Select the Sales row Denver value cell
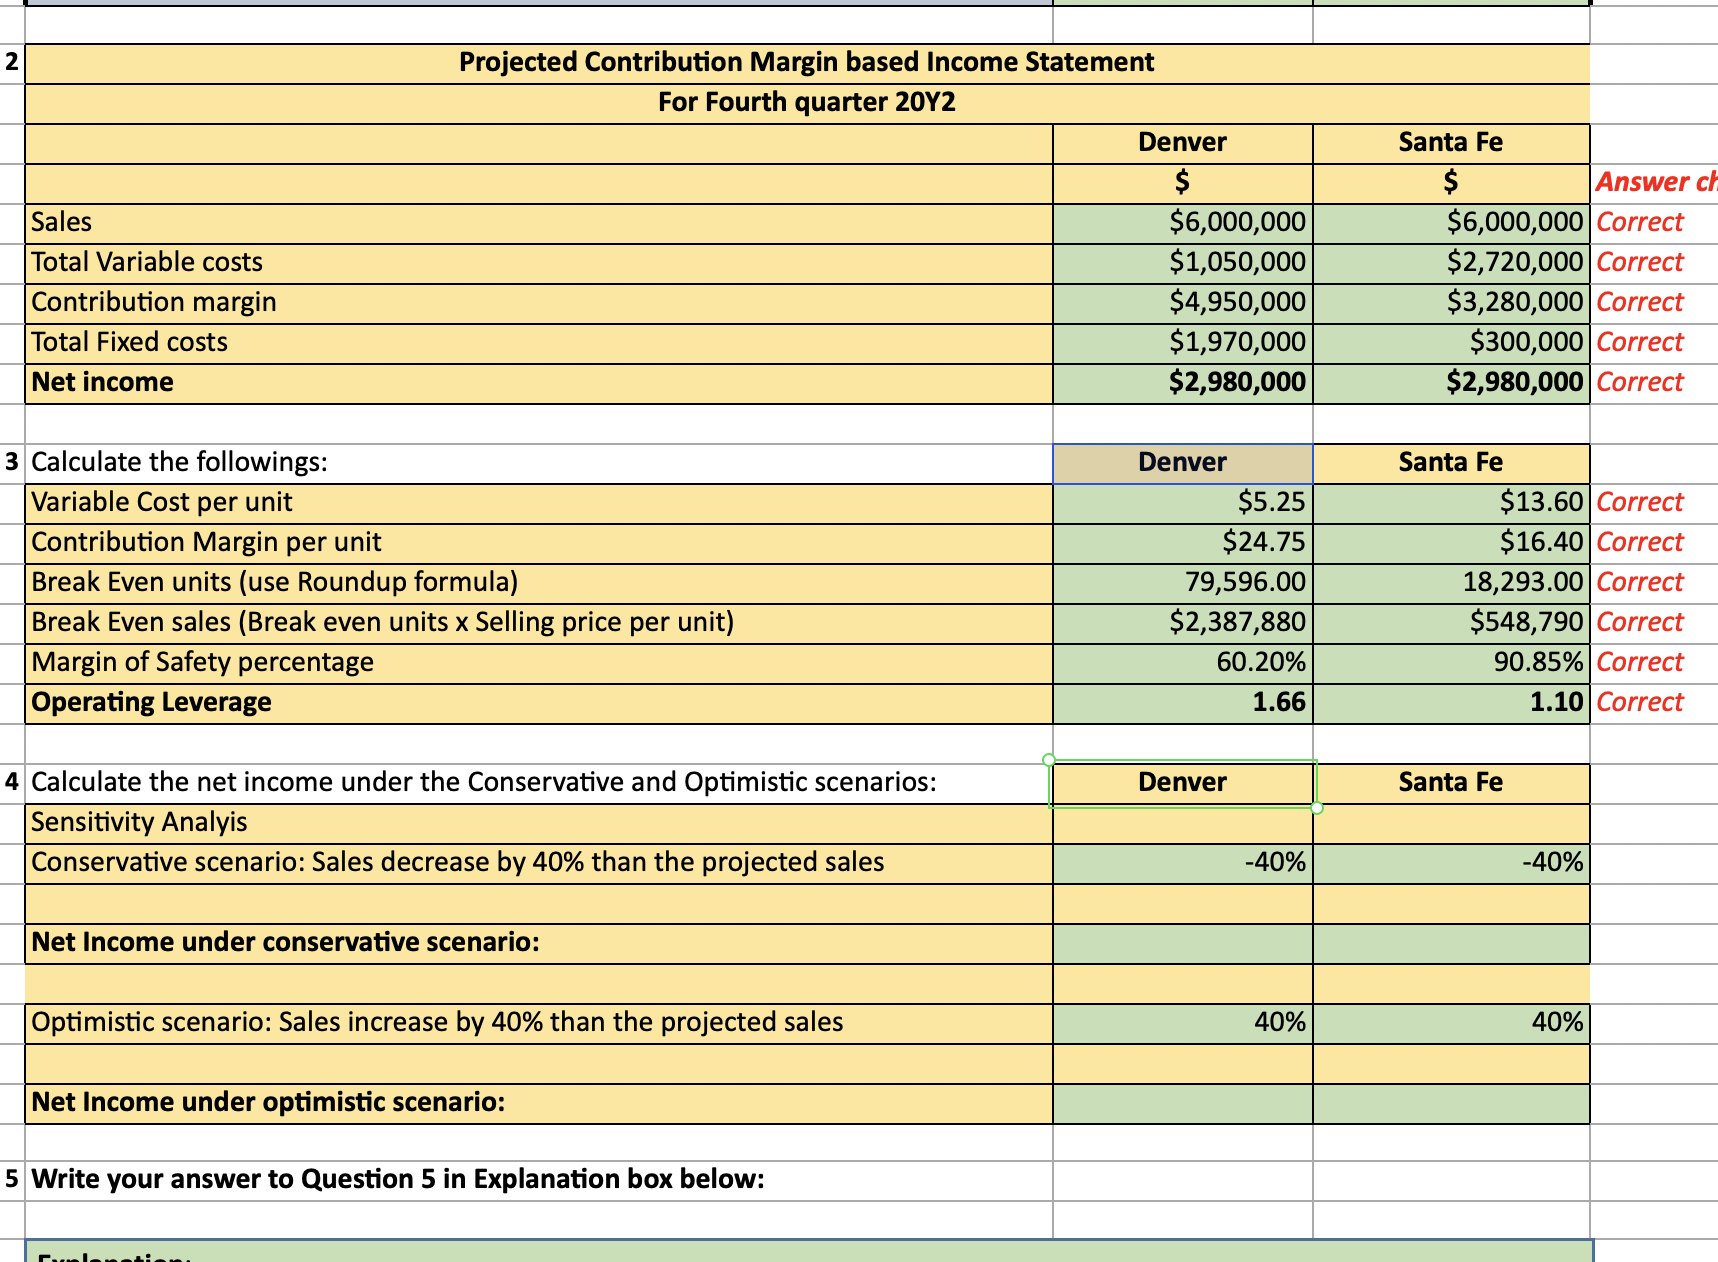 pyautogui.click(x=1182, y=221)
